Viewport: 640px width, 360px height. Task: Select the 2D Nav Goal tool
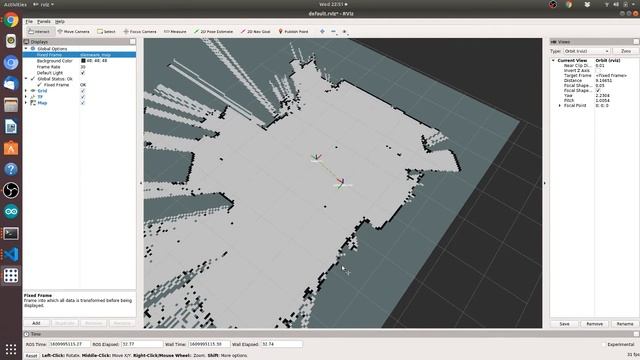point(256,31)
